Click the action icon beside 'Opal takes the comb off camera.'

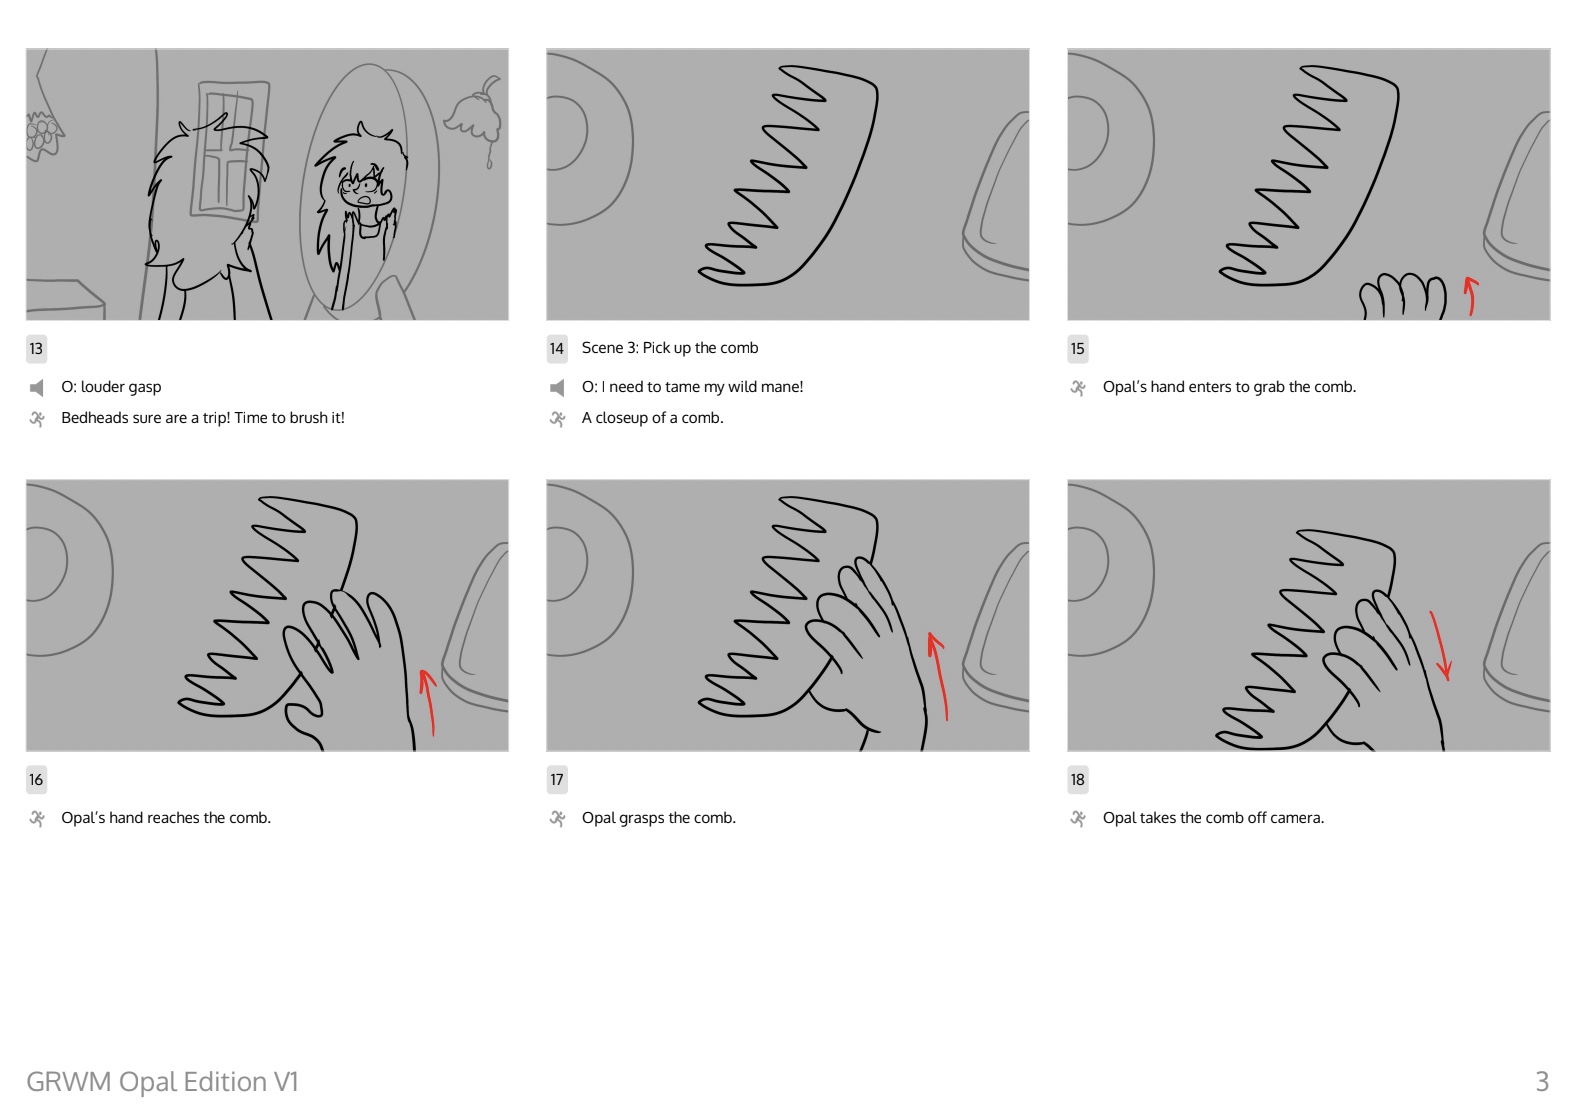(x=1078, y=818)
